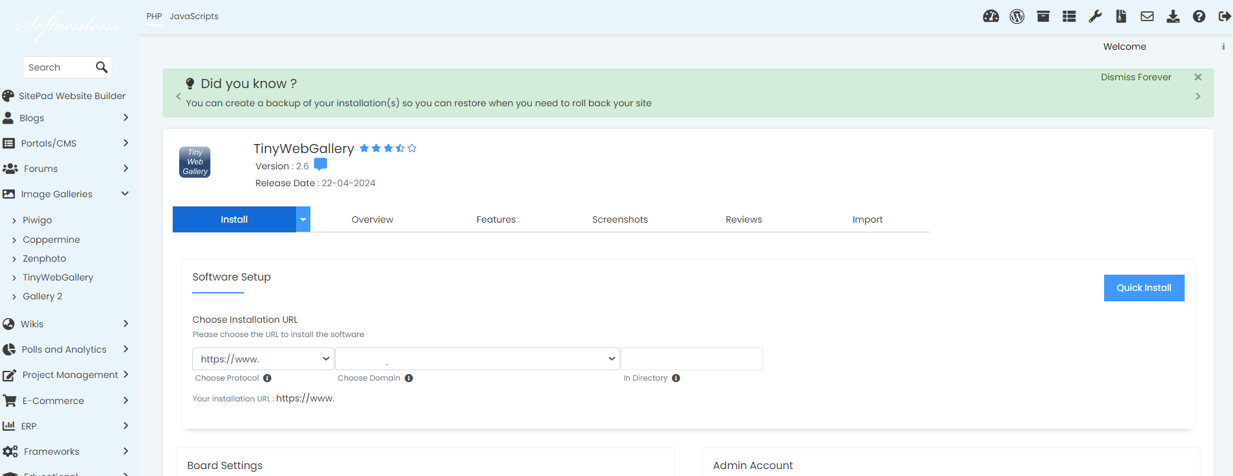
Task: Click the blue comment bubble near version
Action: click(x=320, y=165)
